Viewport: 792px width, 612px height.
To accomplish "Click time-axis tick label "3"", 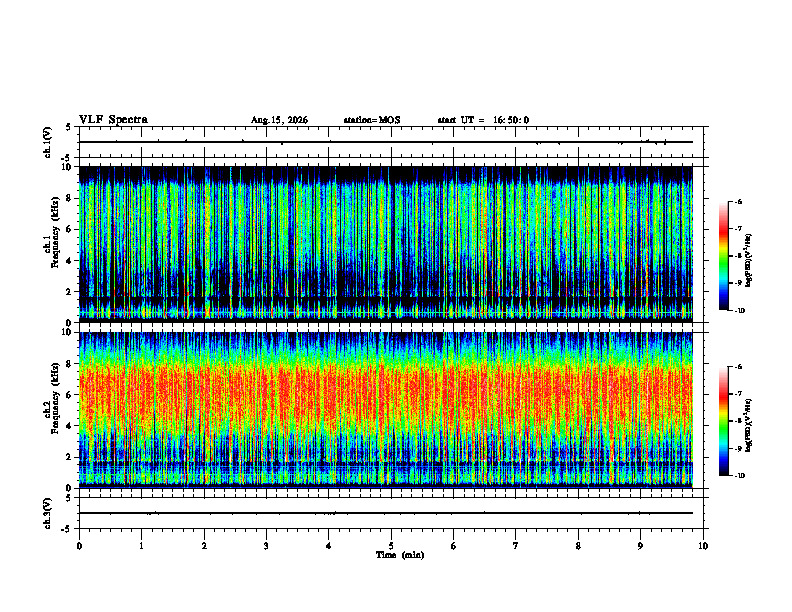I will 266,546.
